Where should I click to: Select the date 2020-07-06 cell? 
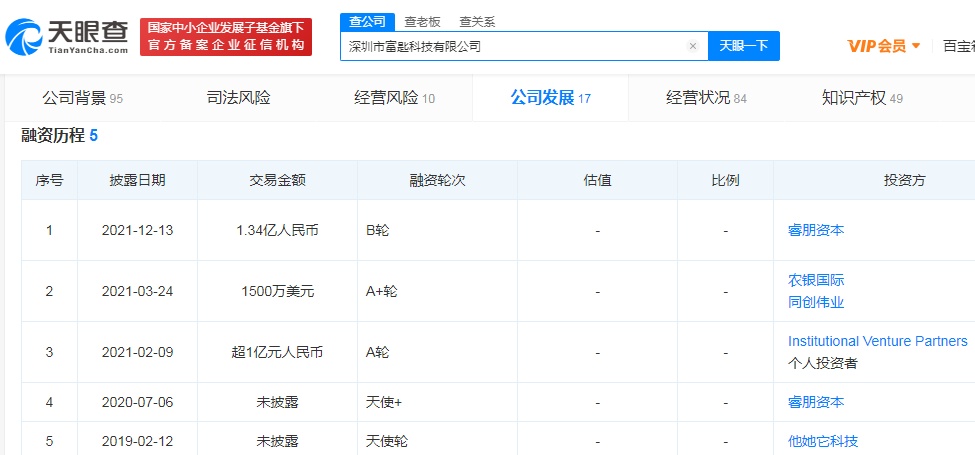pos(137,402)
